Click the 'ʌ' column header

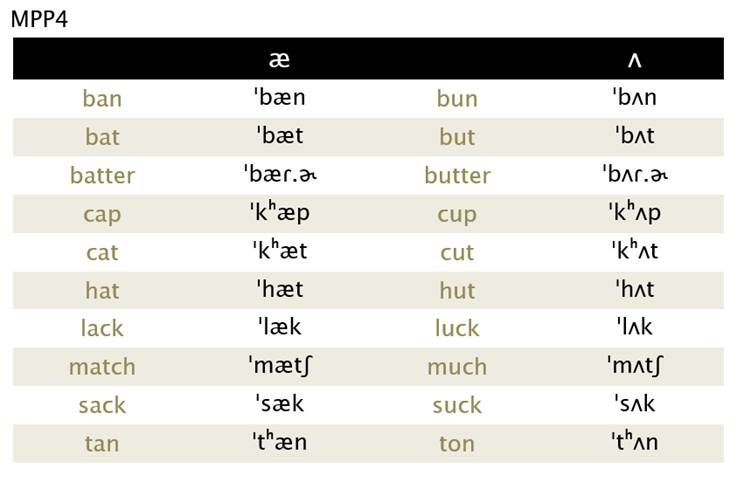click(634, 60)
